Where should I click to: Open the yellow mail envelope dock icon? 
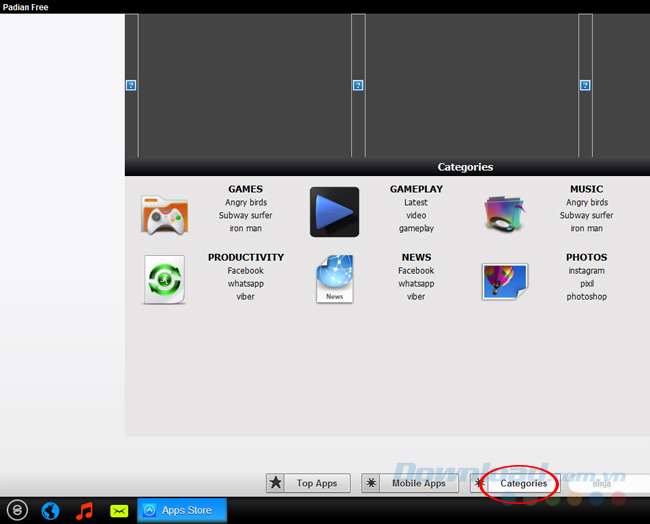pyautogui.click(x=119, y=510)
